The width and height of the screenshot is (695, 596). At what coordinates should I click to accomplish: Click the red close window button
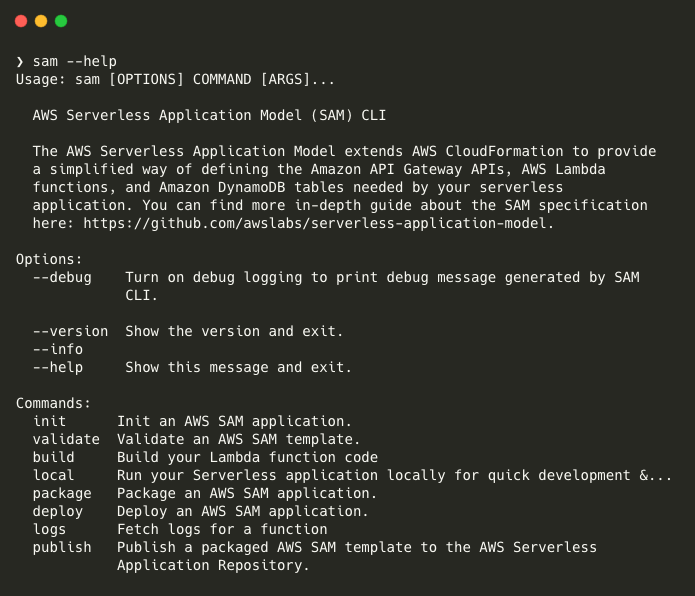21,20
